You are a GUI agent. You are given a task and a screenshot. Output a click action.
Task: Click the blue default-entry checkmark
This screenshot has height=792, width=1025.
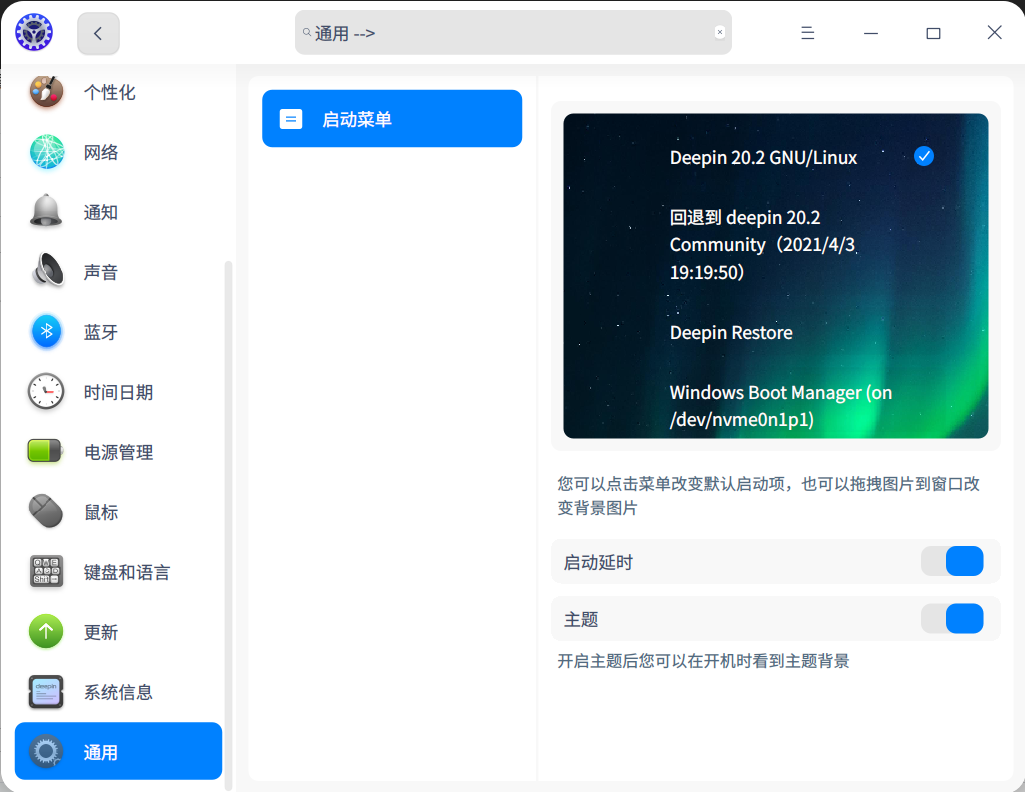pos(924,156)
